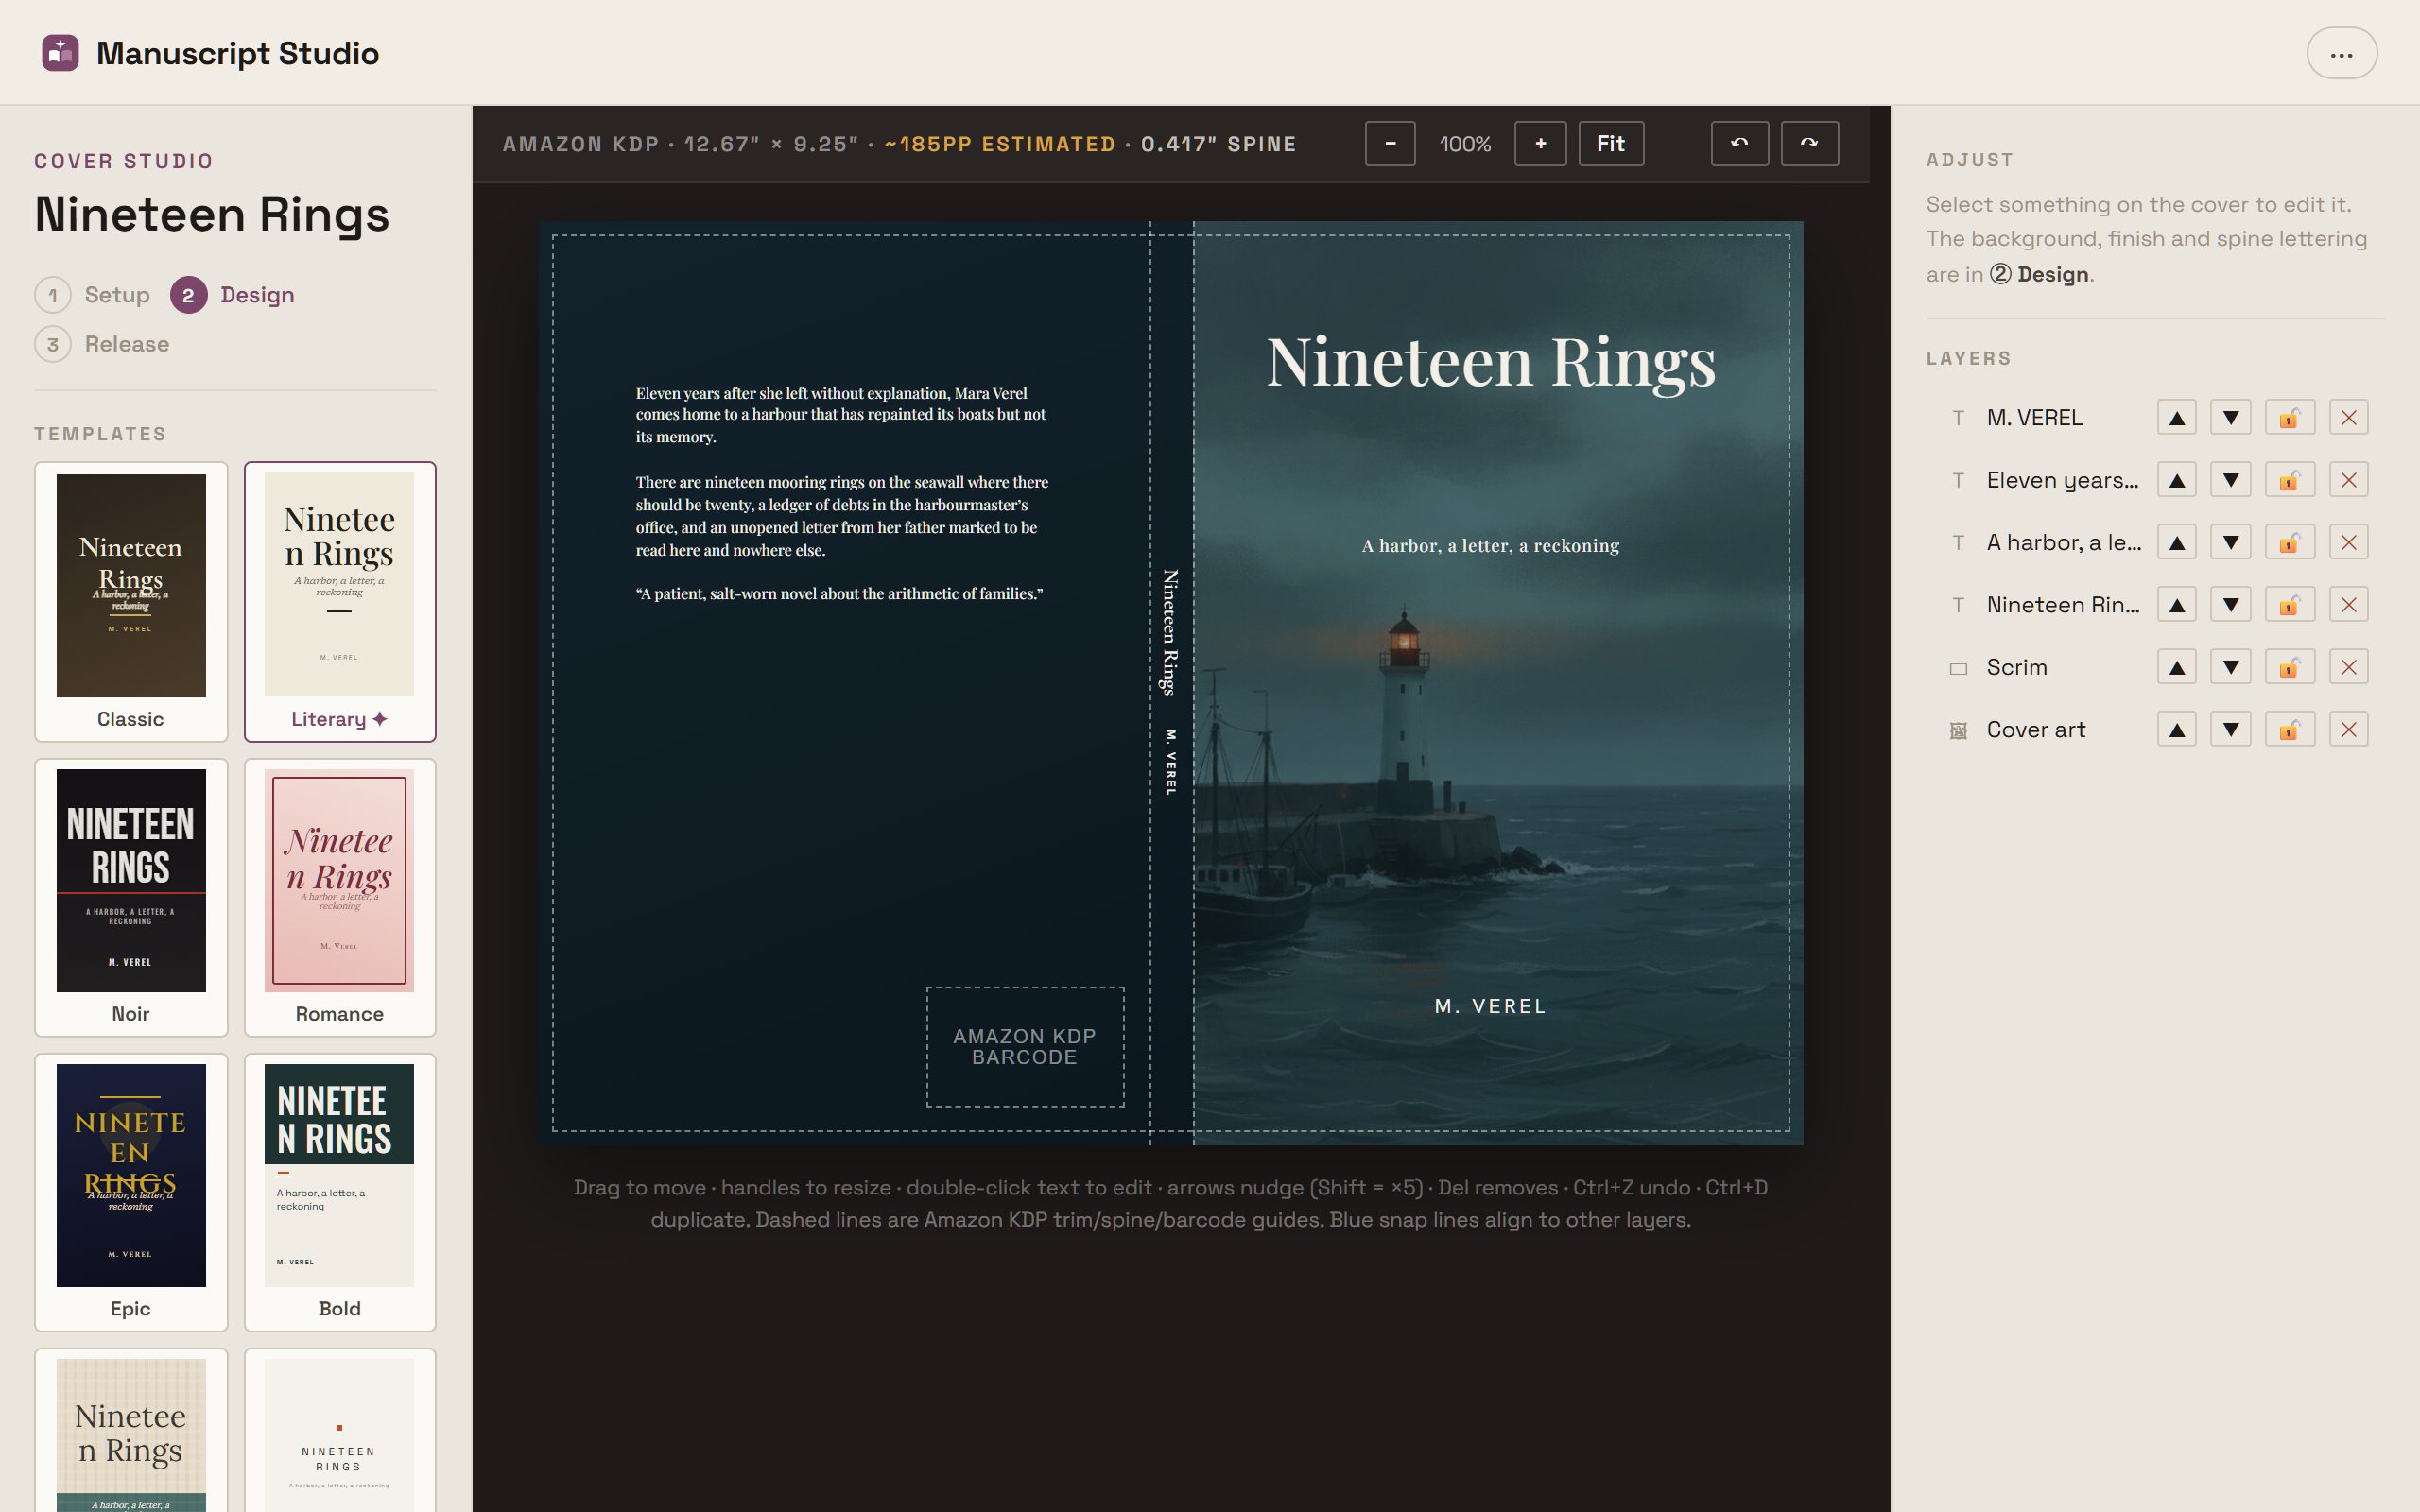Toggle lock on the Nineteen Rin... layer
This screenshot has height=1512, width=2420.
[2290, 605]
